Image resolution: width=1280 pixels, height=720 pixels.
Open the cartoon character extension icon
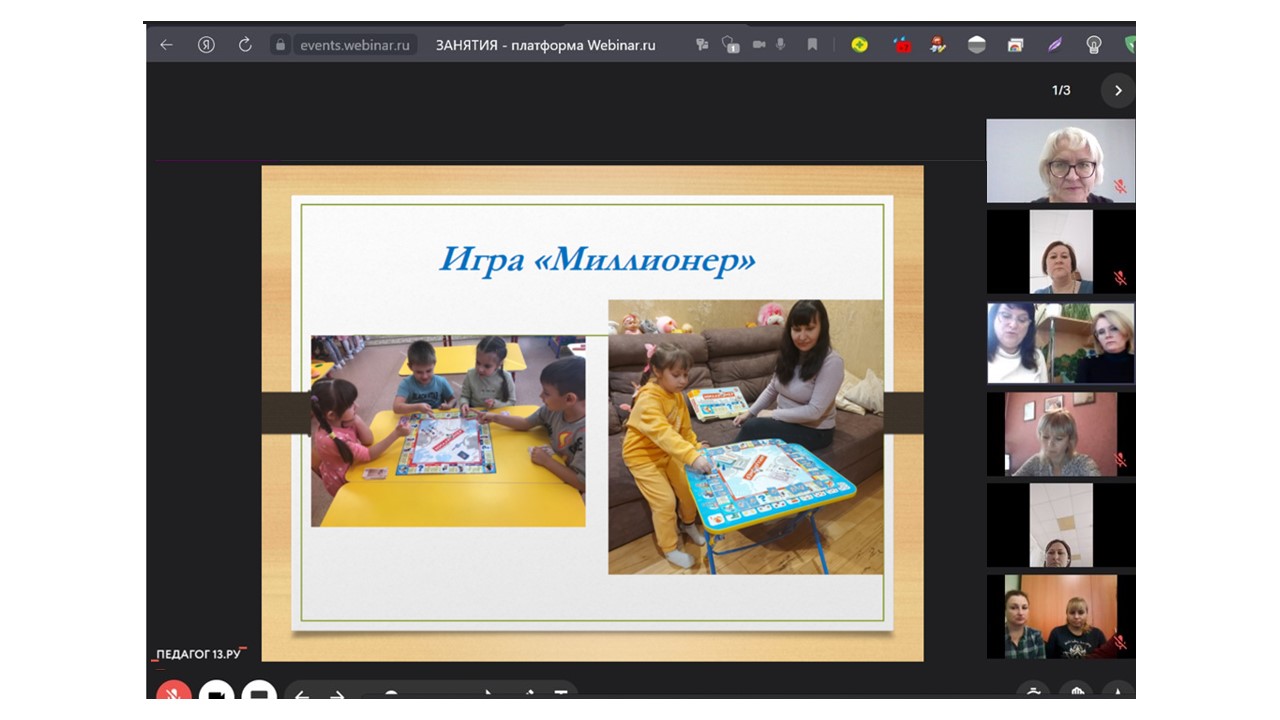point(938,45)
